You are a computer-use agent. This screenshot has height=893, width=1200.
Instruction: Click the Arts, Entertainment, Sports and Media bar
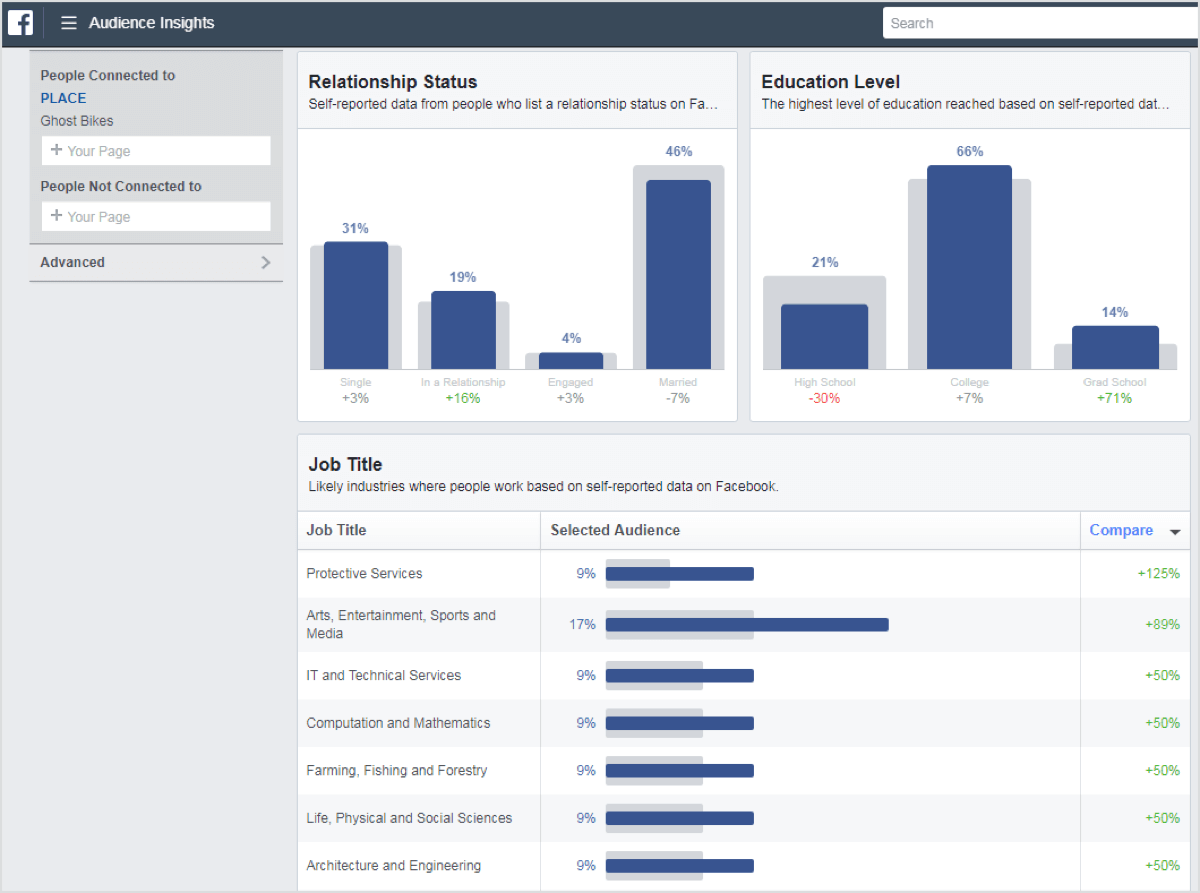[x=746, y=625]
